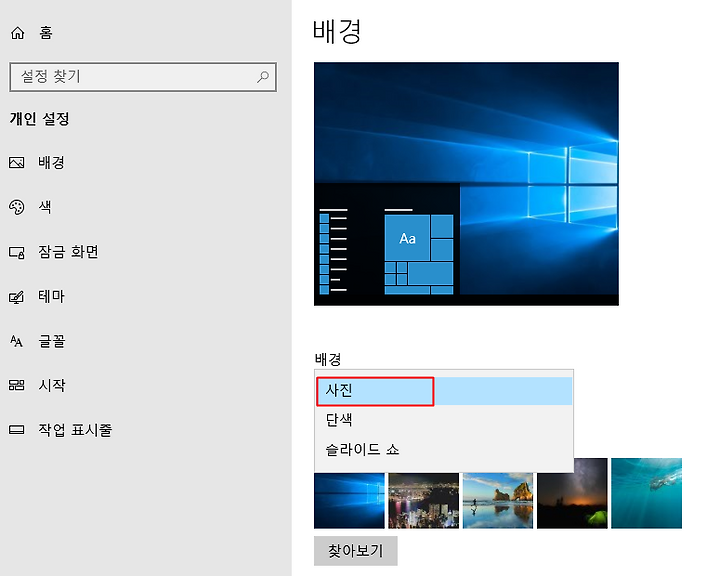Click the 테마 theme brush icon

17,297
